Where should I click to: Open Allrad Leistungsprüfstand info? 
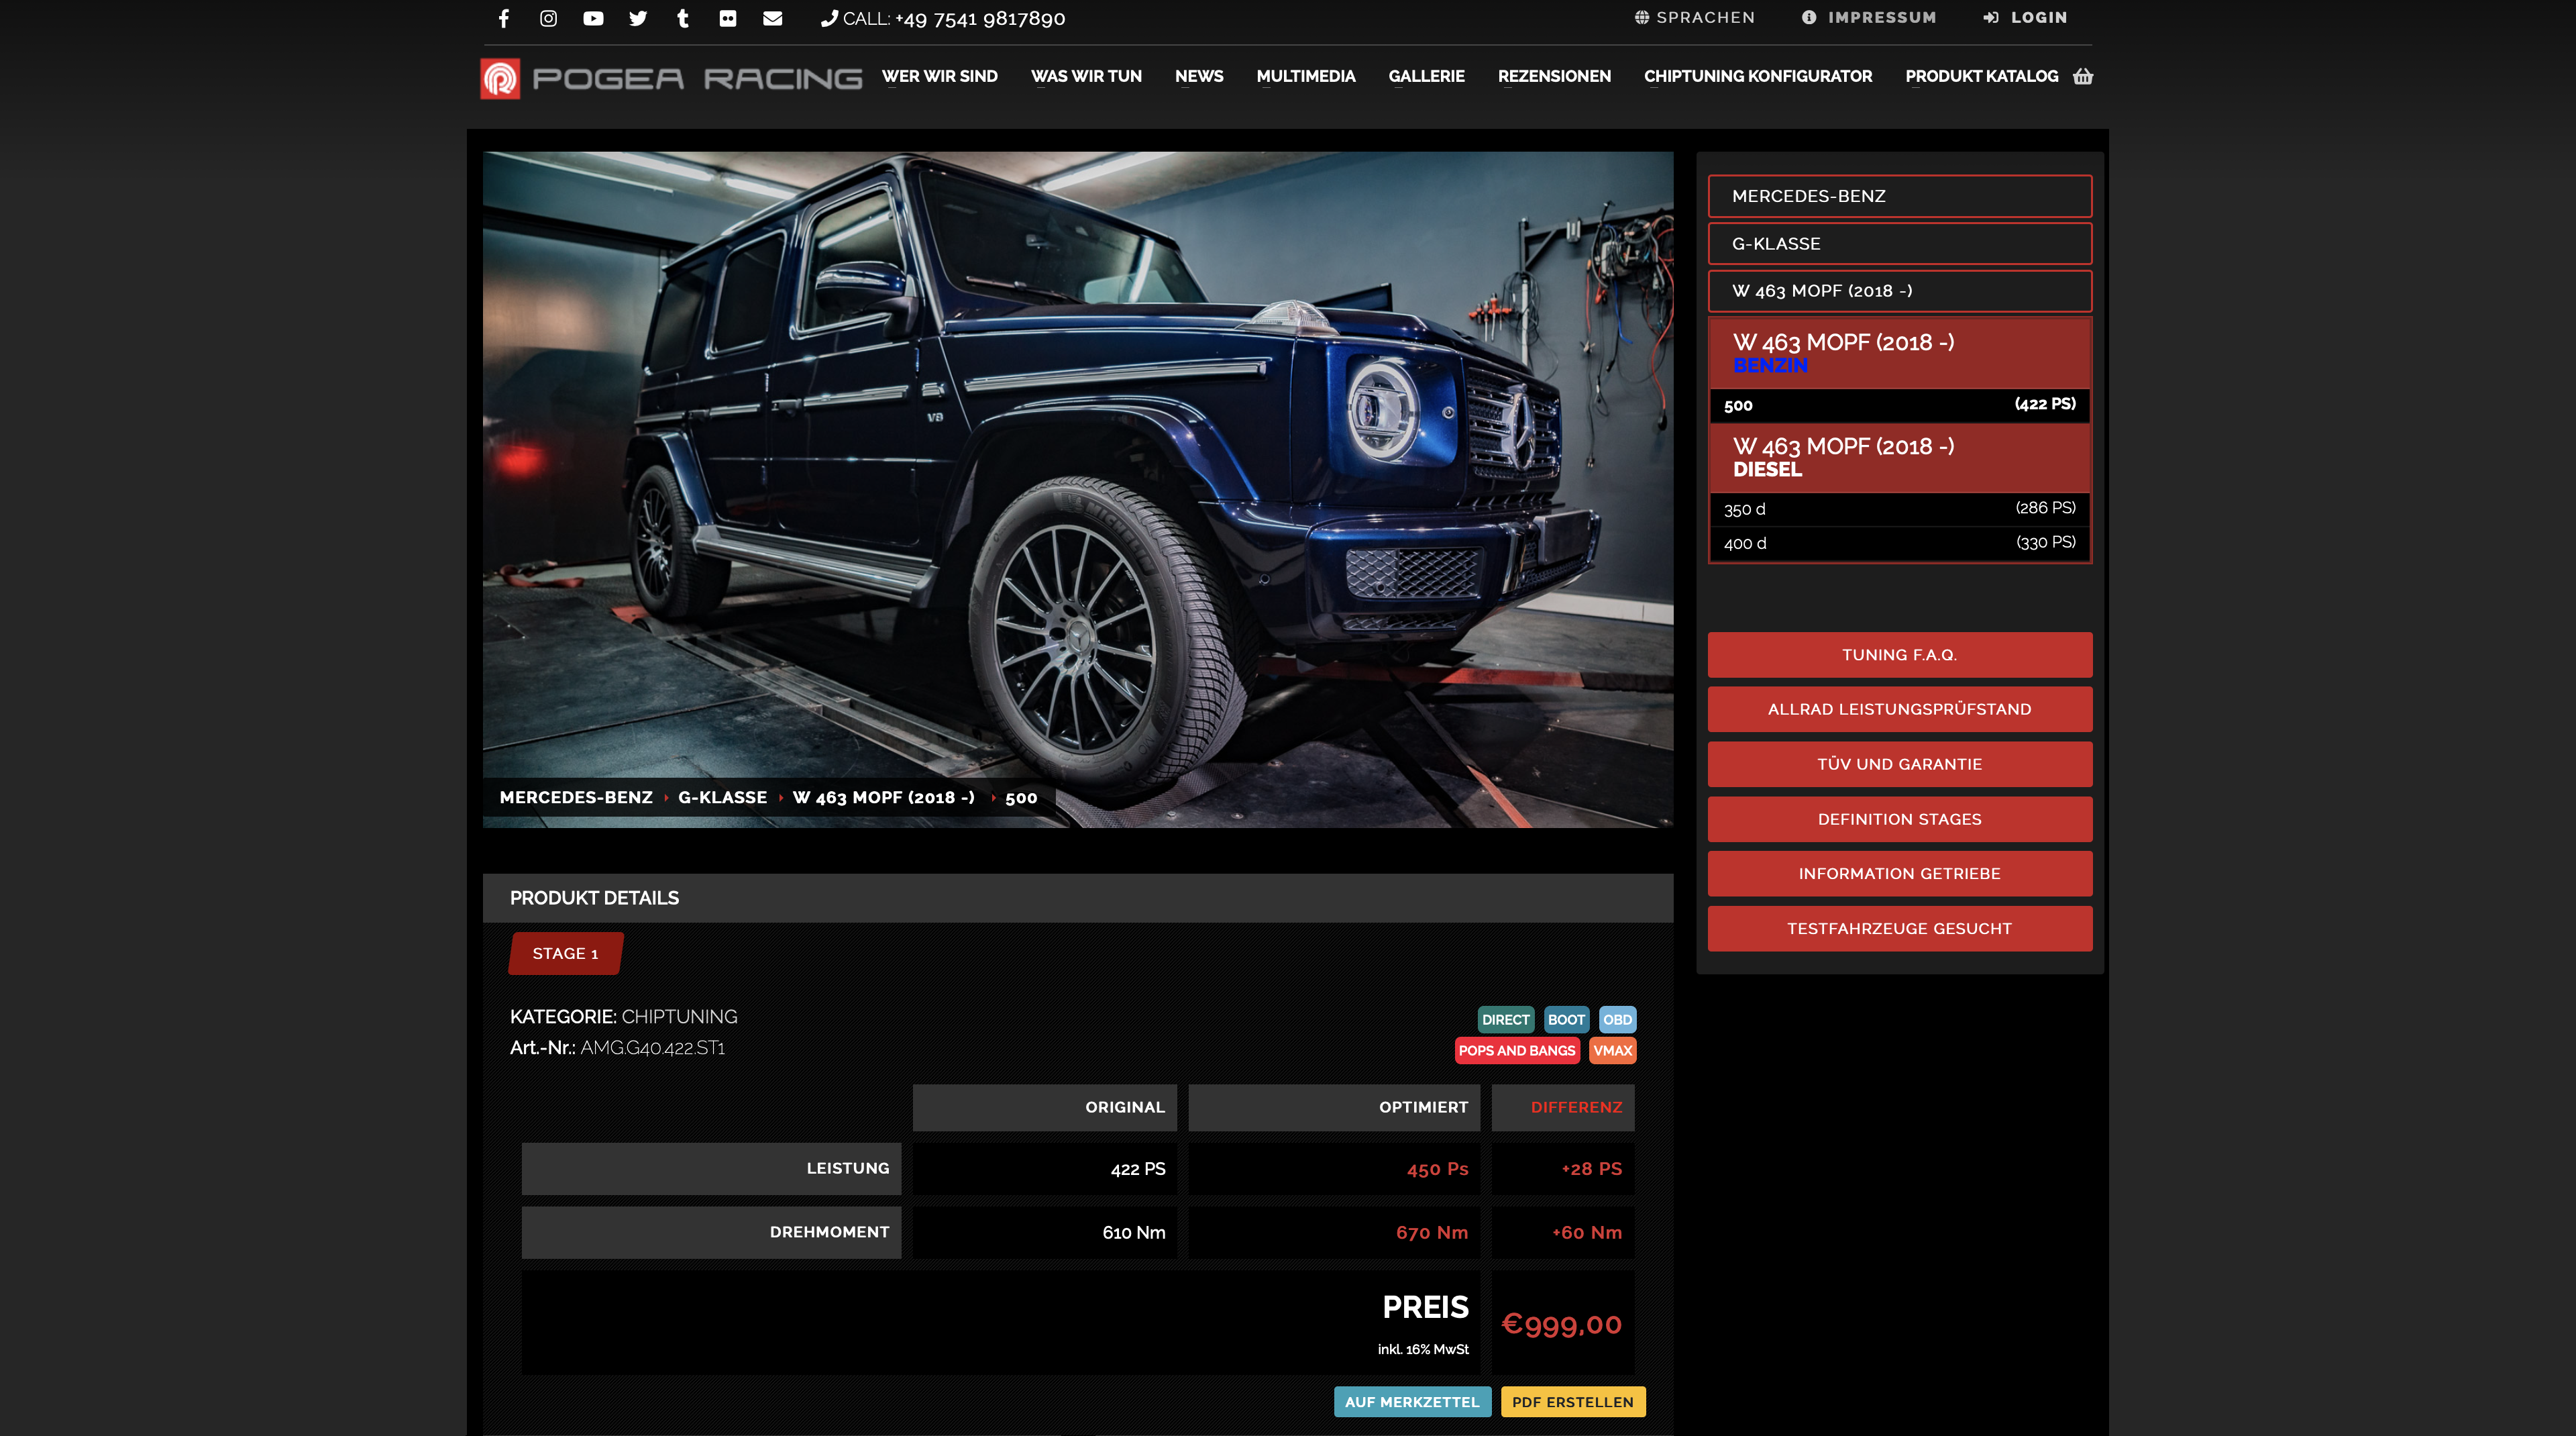tap(1899, 709)
